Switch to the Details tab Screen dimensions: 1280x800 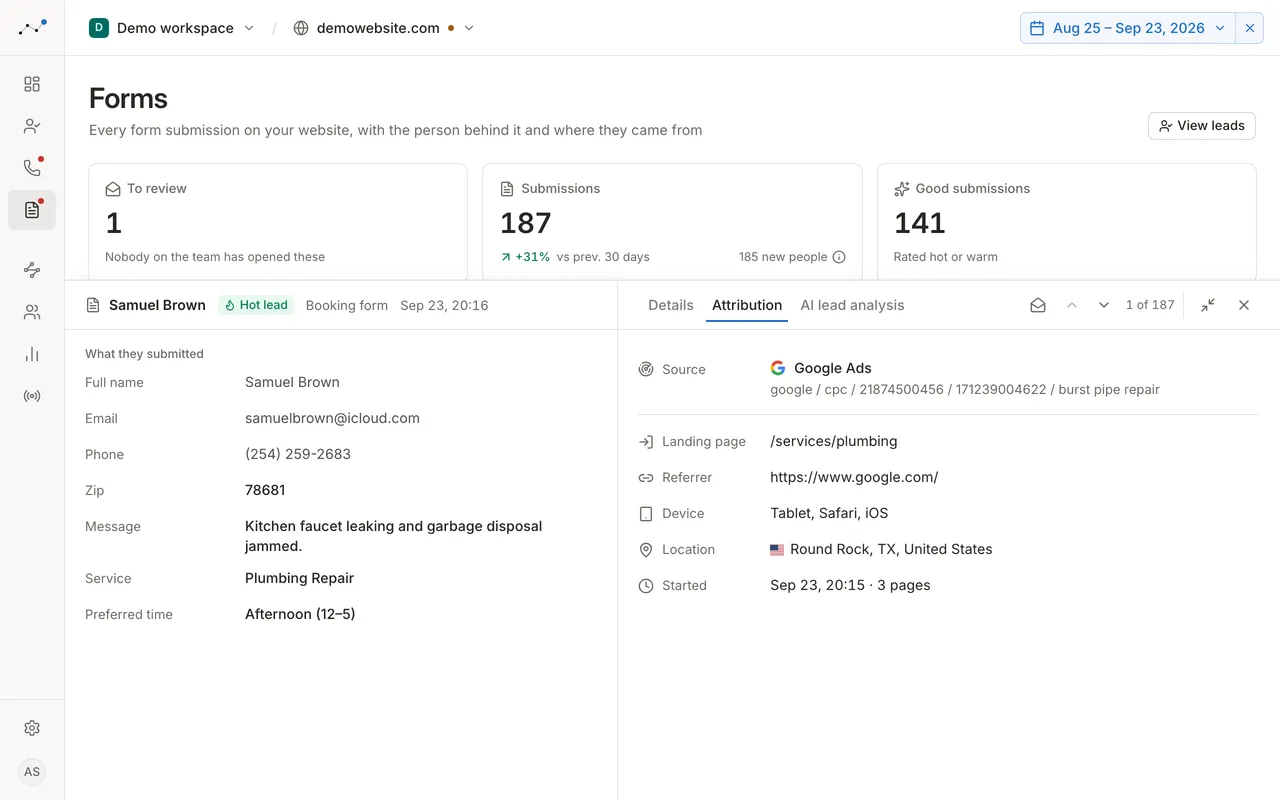pos(671,305)
